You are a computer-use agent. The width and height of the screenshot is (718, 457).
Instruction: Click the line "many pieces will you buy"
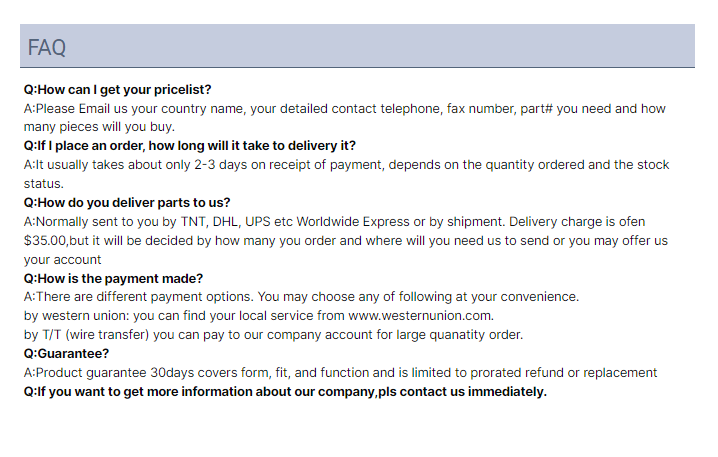100,126
